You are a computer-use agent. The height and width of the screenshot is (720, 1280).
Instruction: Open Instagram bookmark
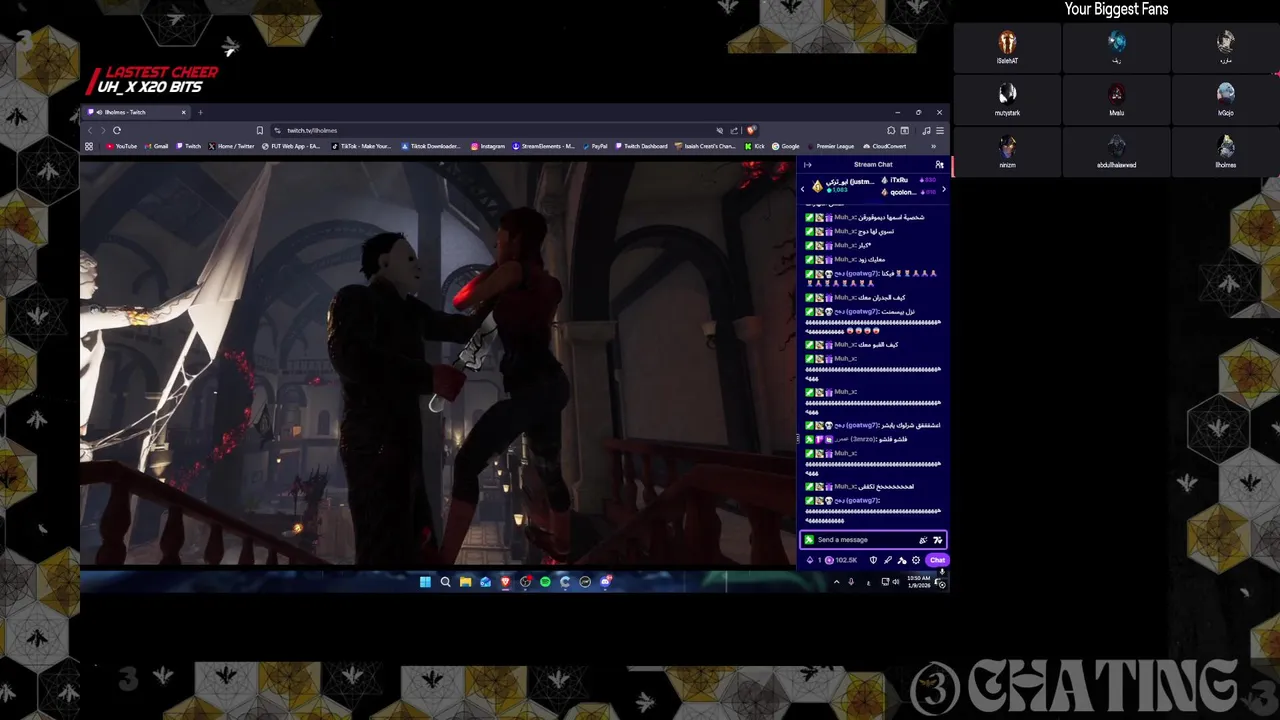(x=488, y=146)
